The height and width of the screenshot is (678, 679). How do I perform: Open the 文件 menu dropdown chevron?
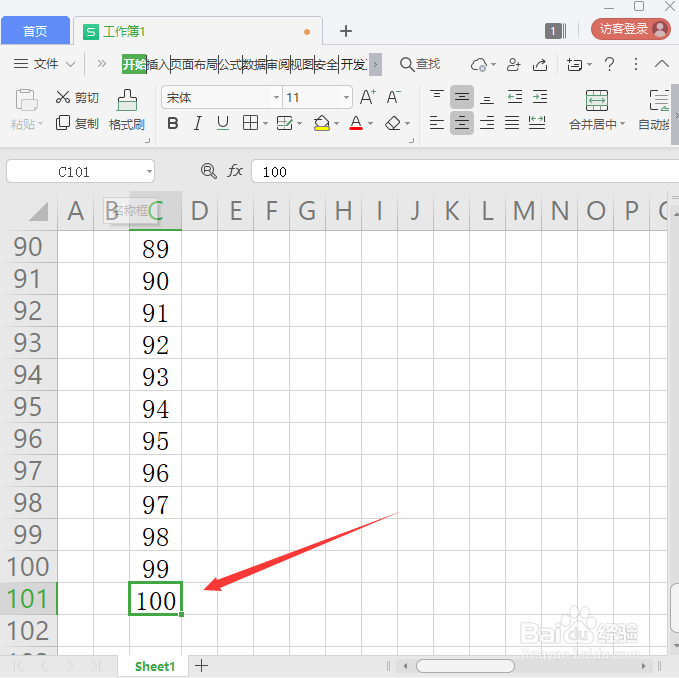pyautogui.click(x=70, y=65)
